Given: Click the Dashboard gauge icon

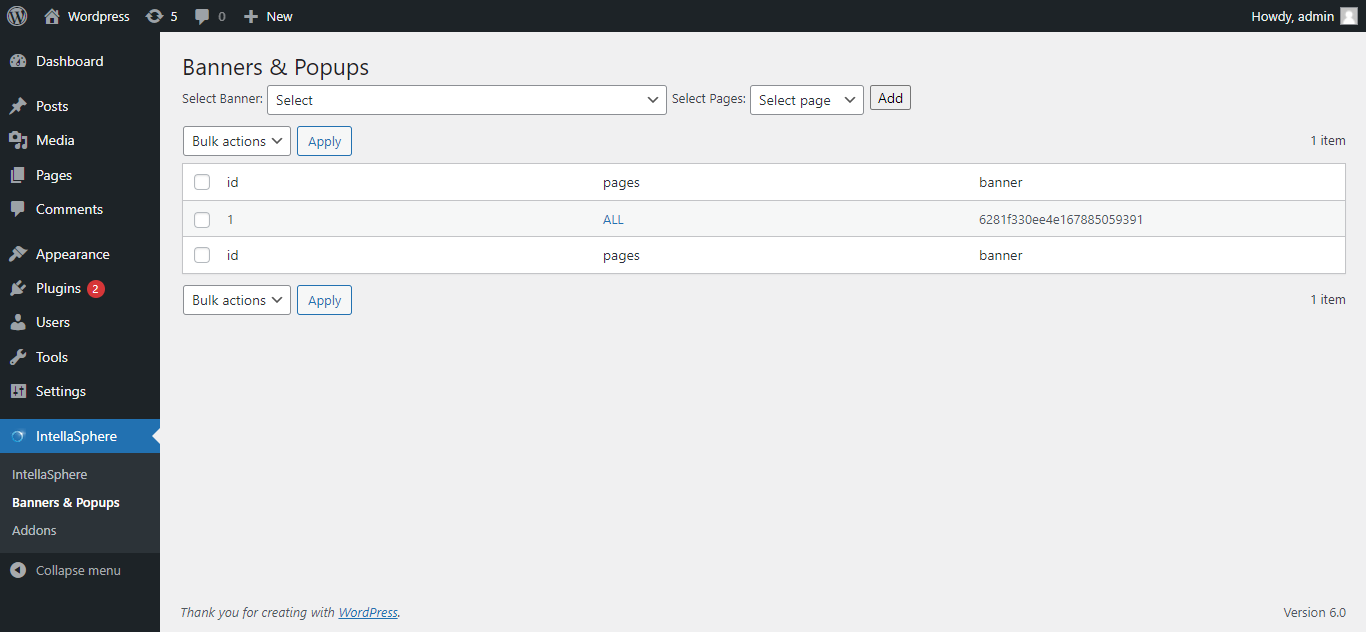Looking at the screenshot, I should click(x=18, y=61).
